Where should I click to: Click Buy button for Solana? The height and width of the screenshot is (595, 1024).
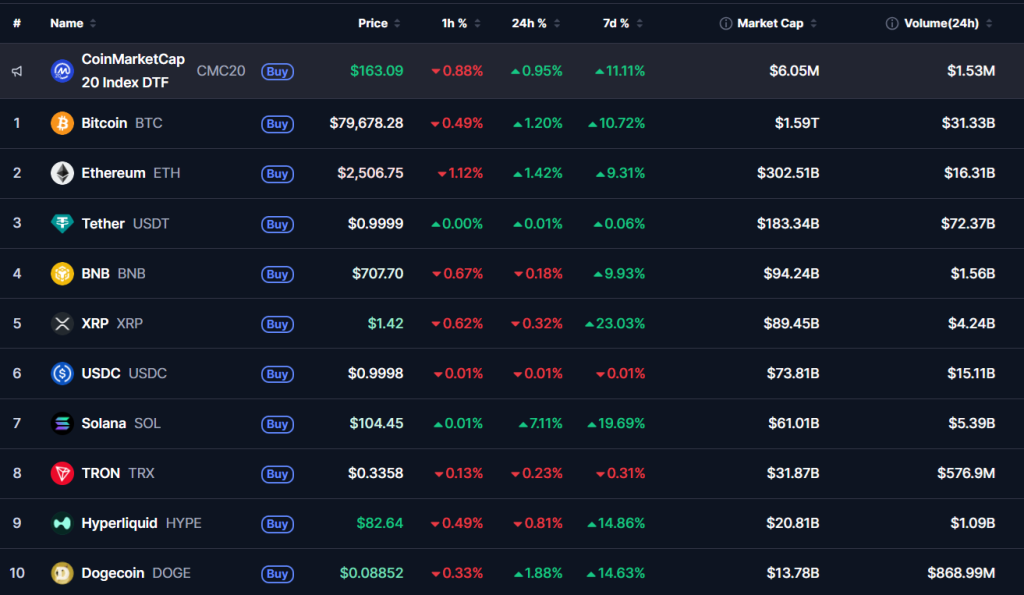coord(278,424)
